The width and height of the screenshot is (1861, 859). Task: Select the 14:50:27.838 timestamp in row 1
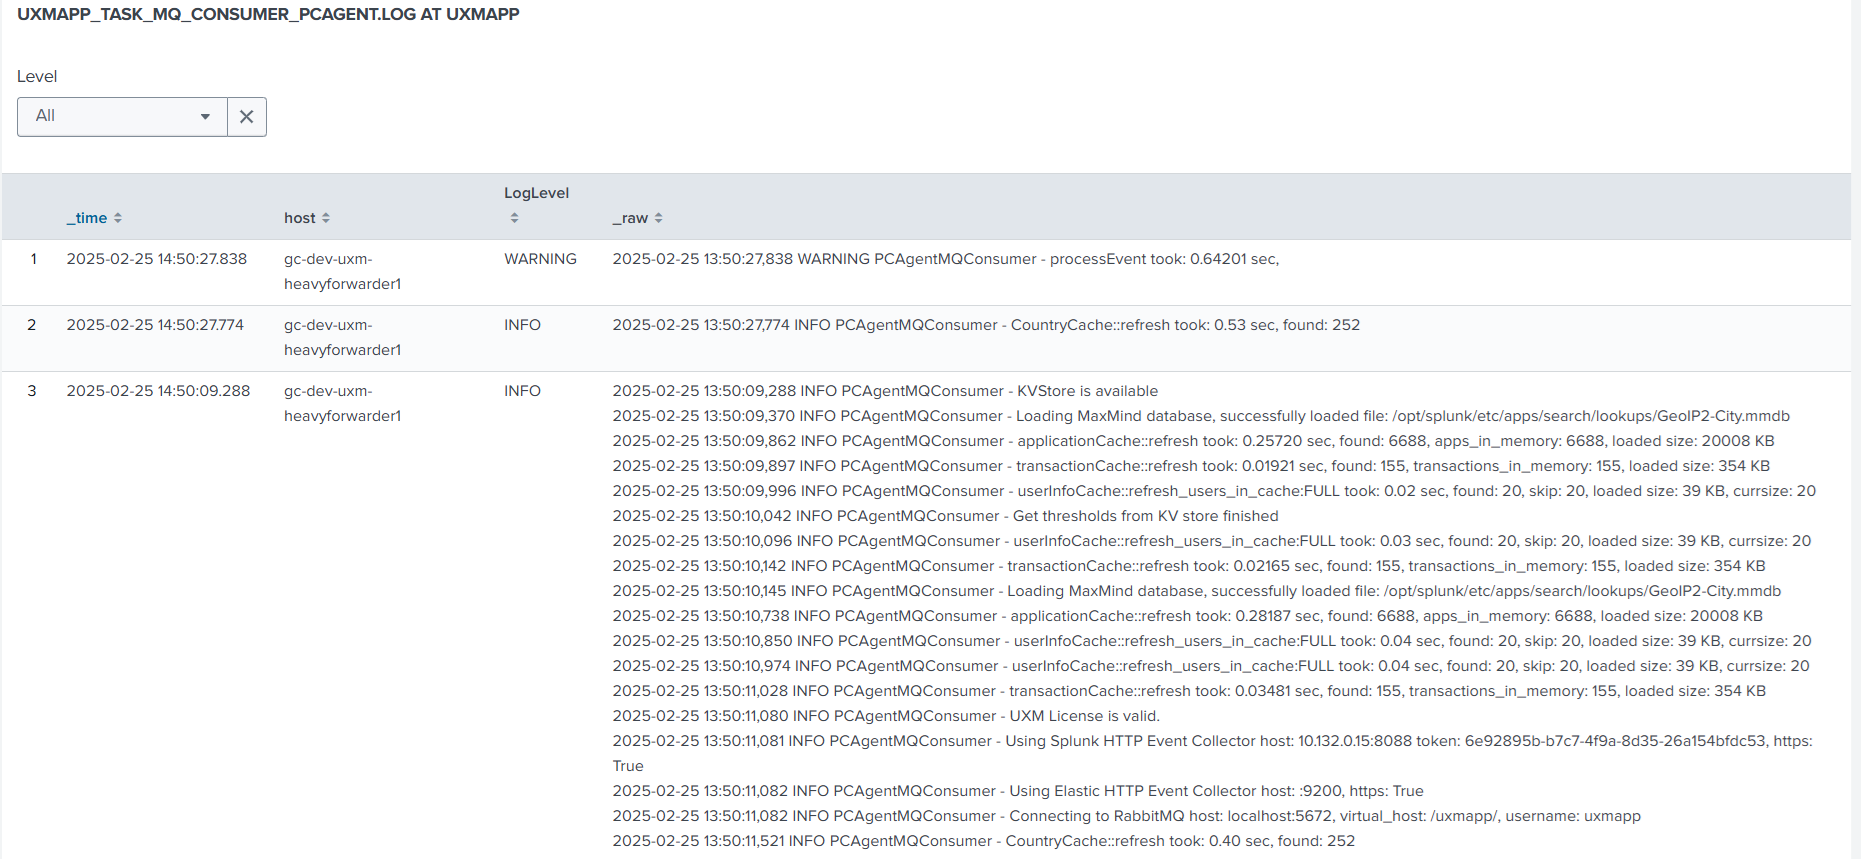coord(156,259)
